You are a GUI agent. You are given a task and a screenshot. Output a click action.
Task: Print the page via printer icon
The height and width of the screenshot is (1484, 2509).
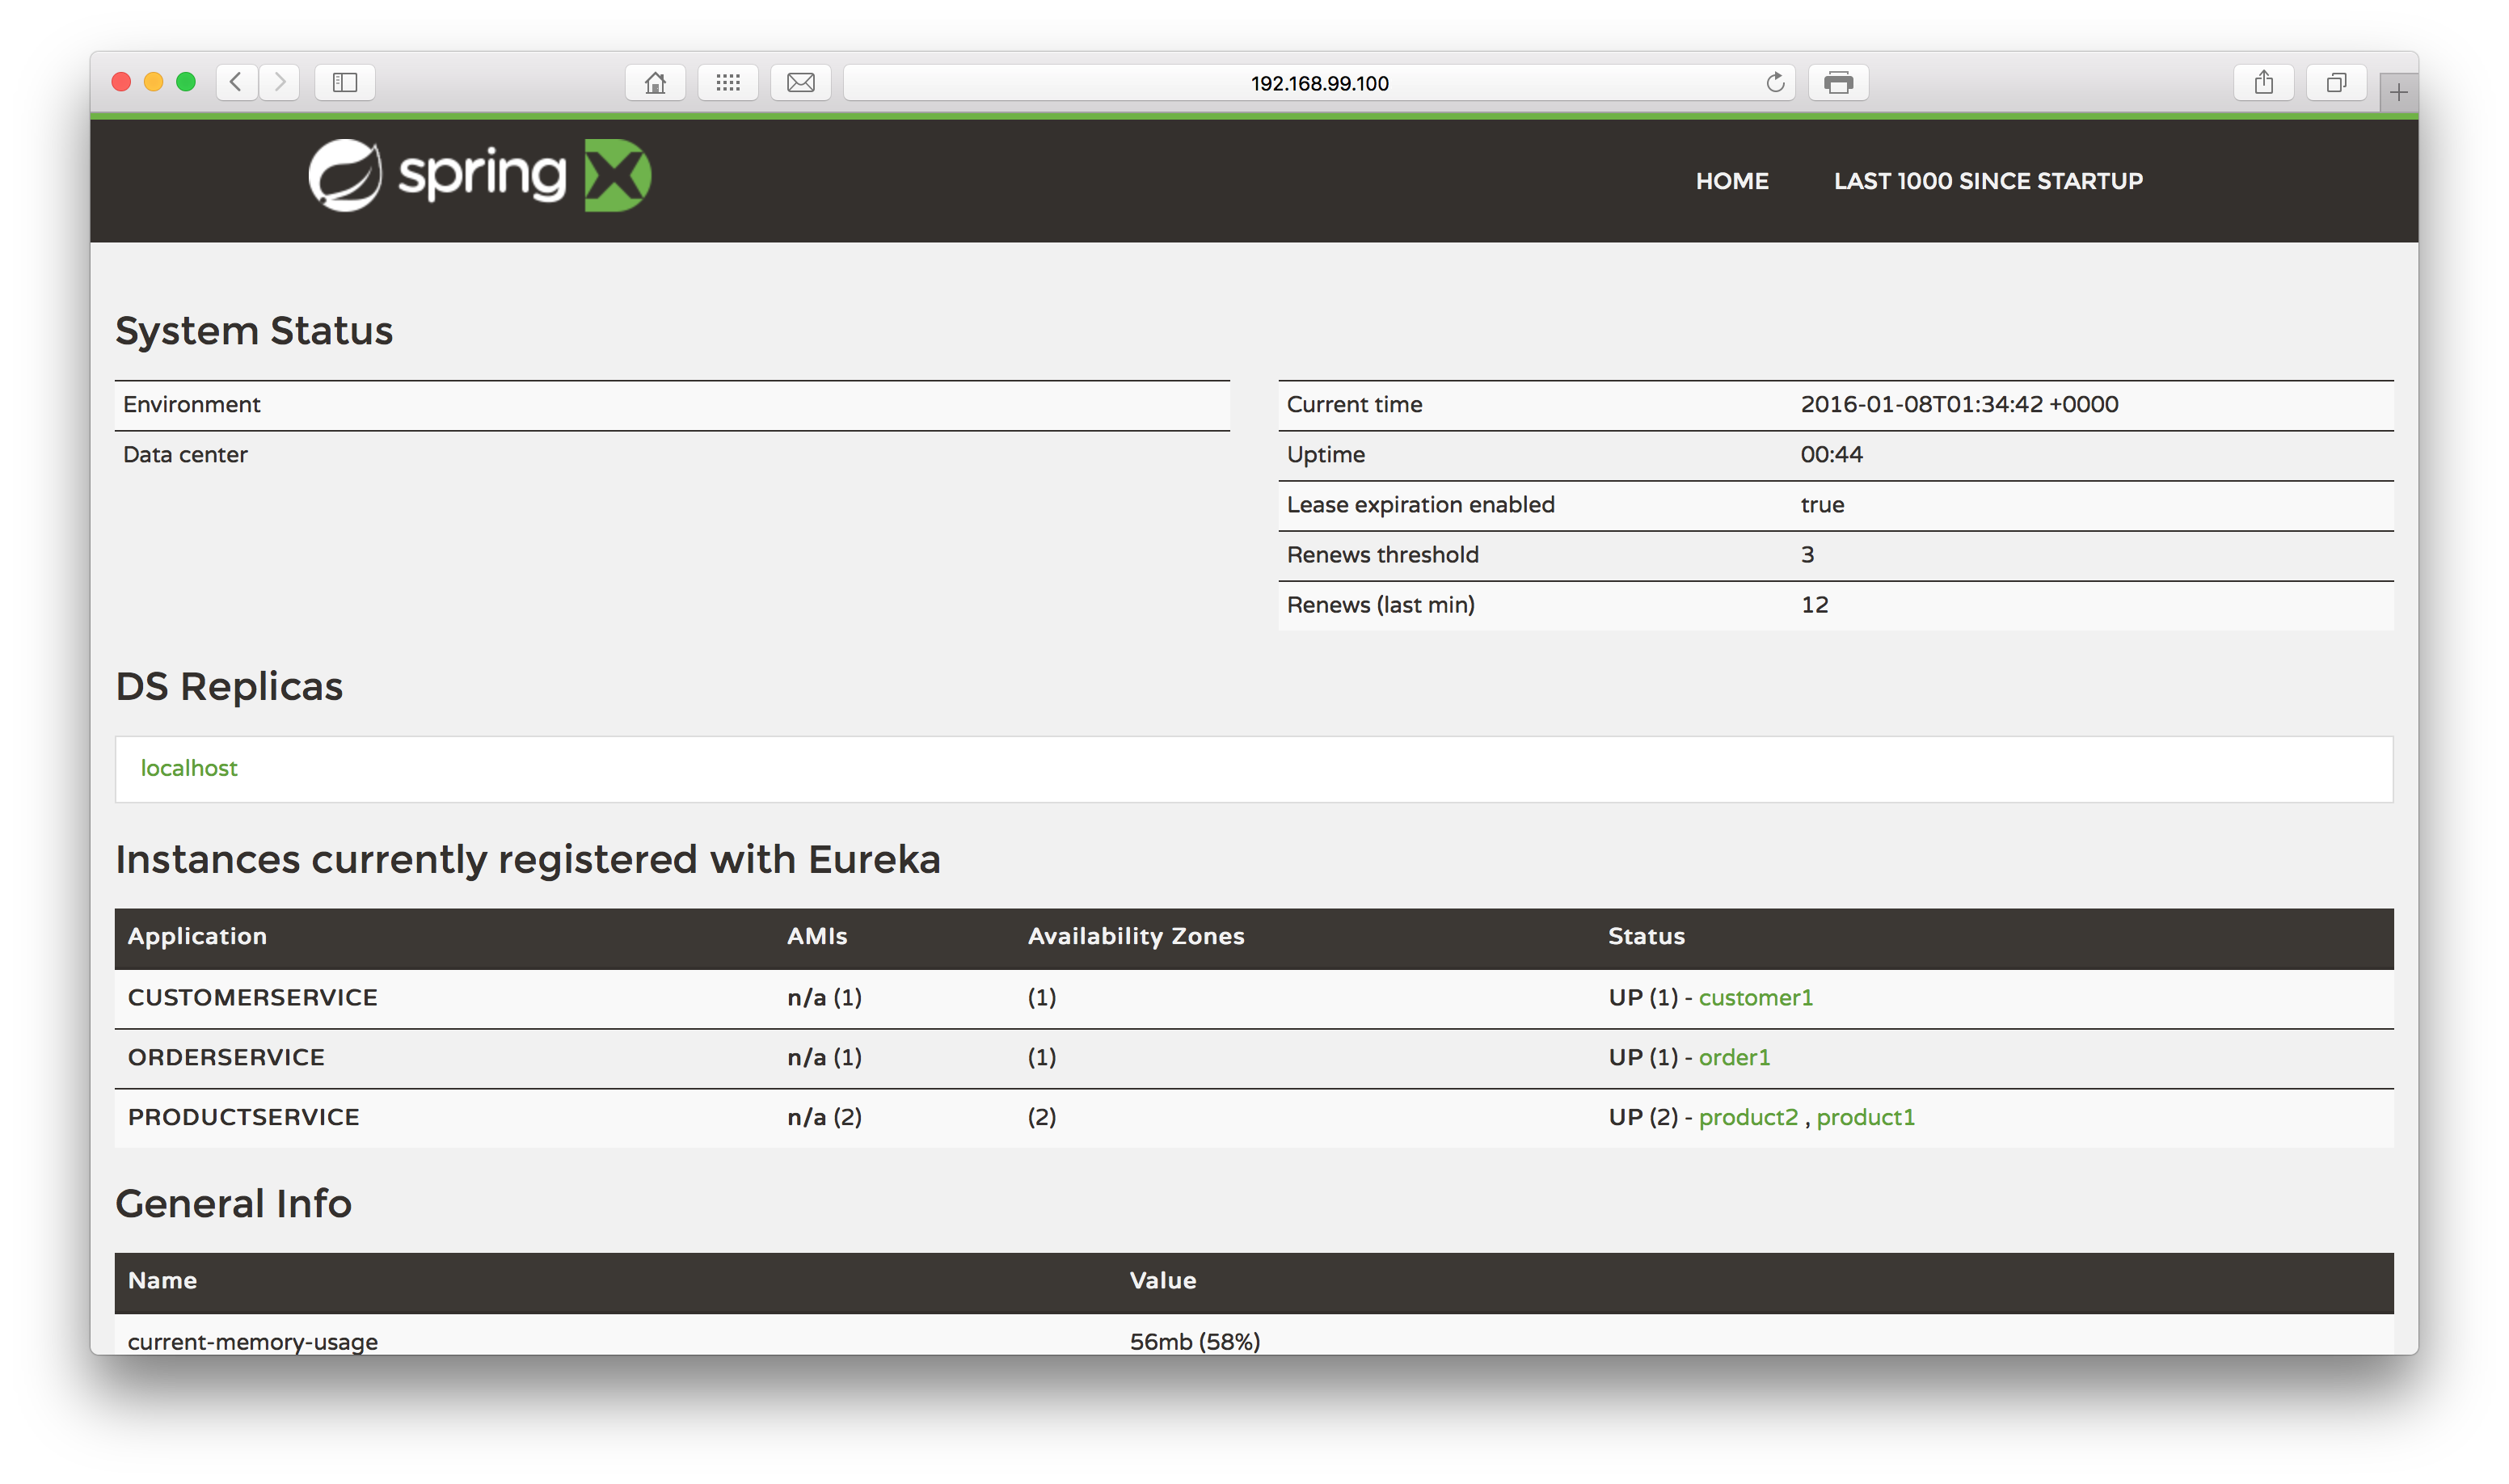(1838, 82)
